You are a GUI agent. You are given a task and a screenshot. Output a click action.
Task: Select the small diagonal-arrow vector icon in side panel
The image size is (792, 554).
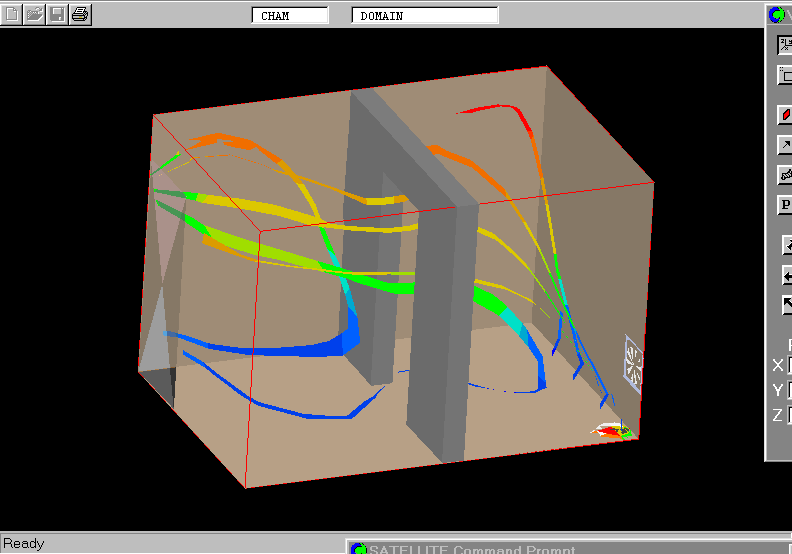(x=785, y=146)
